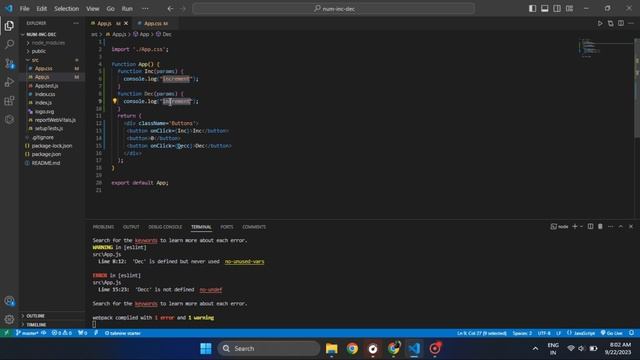Viewport: 640px width, 360px height.
Task: Toggle the bottom panel layout icon
Action: pyautogui.click(x=544, y=9)
